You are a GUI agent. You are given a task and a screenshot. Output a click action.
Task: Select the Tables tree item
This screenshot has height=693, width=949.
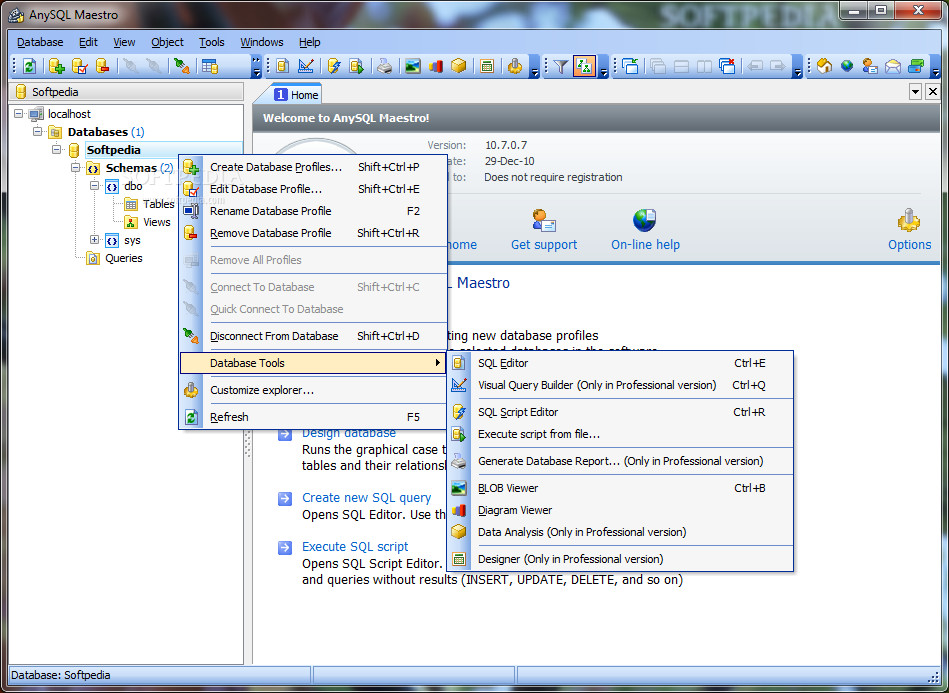pyautogui.click(x=159, y=204)
